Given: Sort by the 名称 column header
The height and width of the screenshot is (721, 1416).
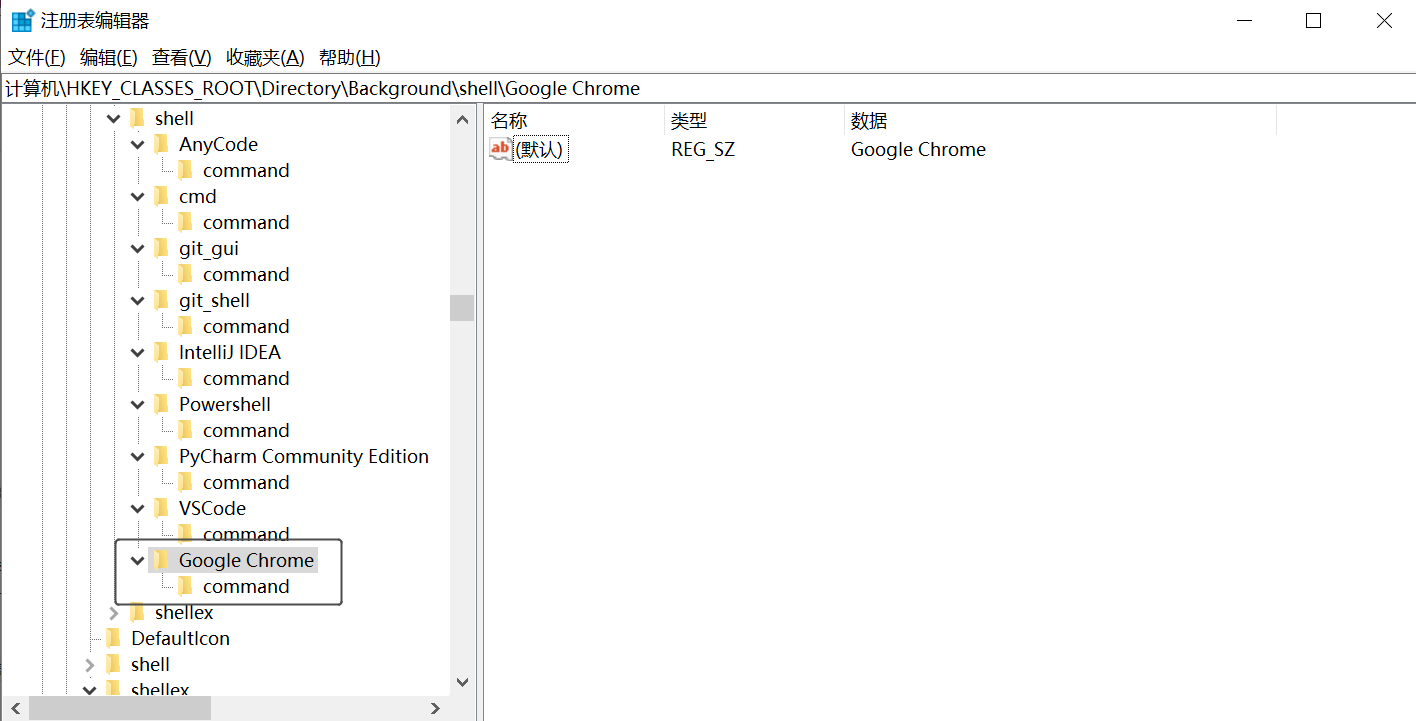Looking at the screenshot, I should [x=574, y=121].
